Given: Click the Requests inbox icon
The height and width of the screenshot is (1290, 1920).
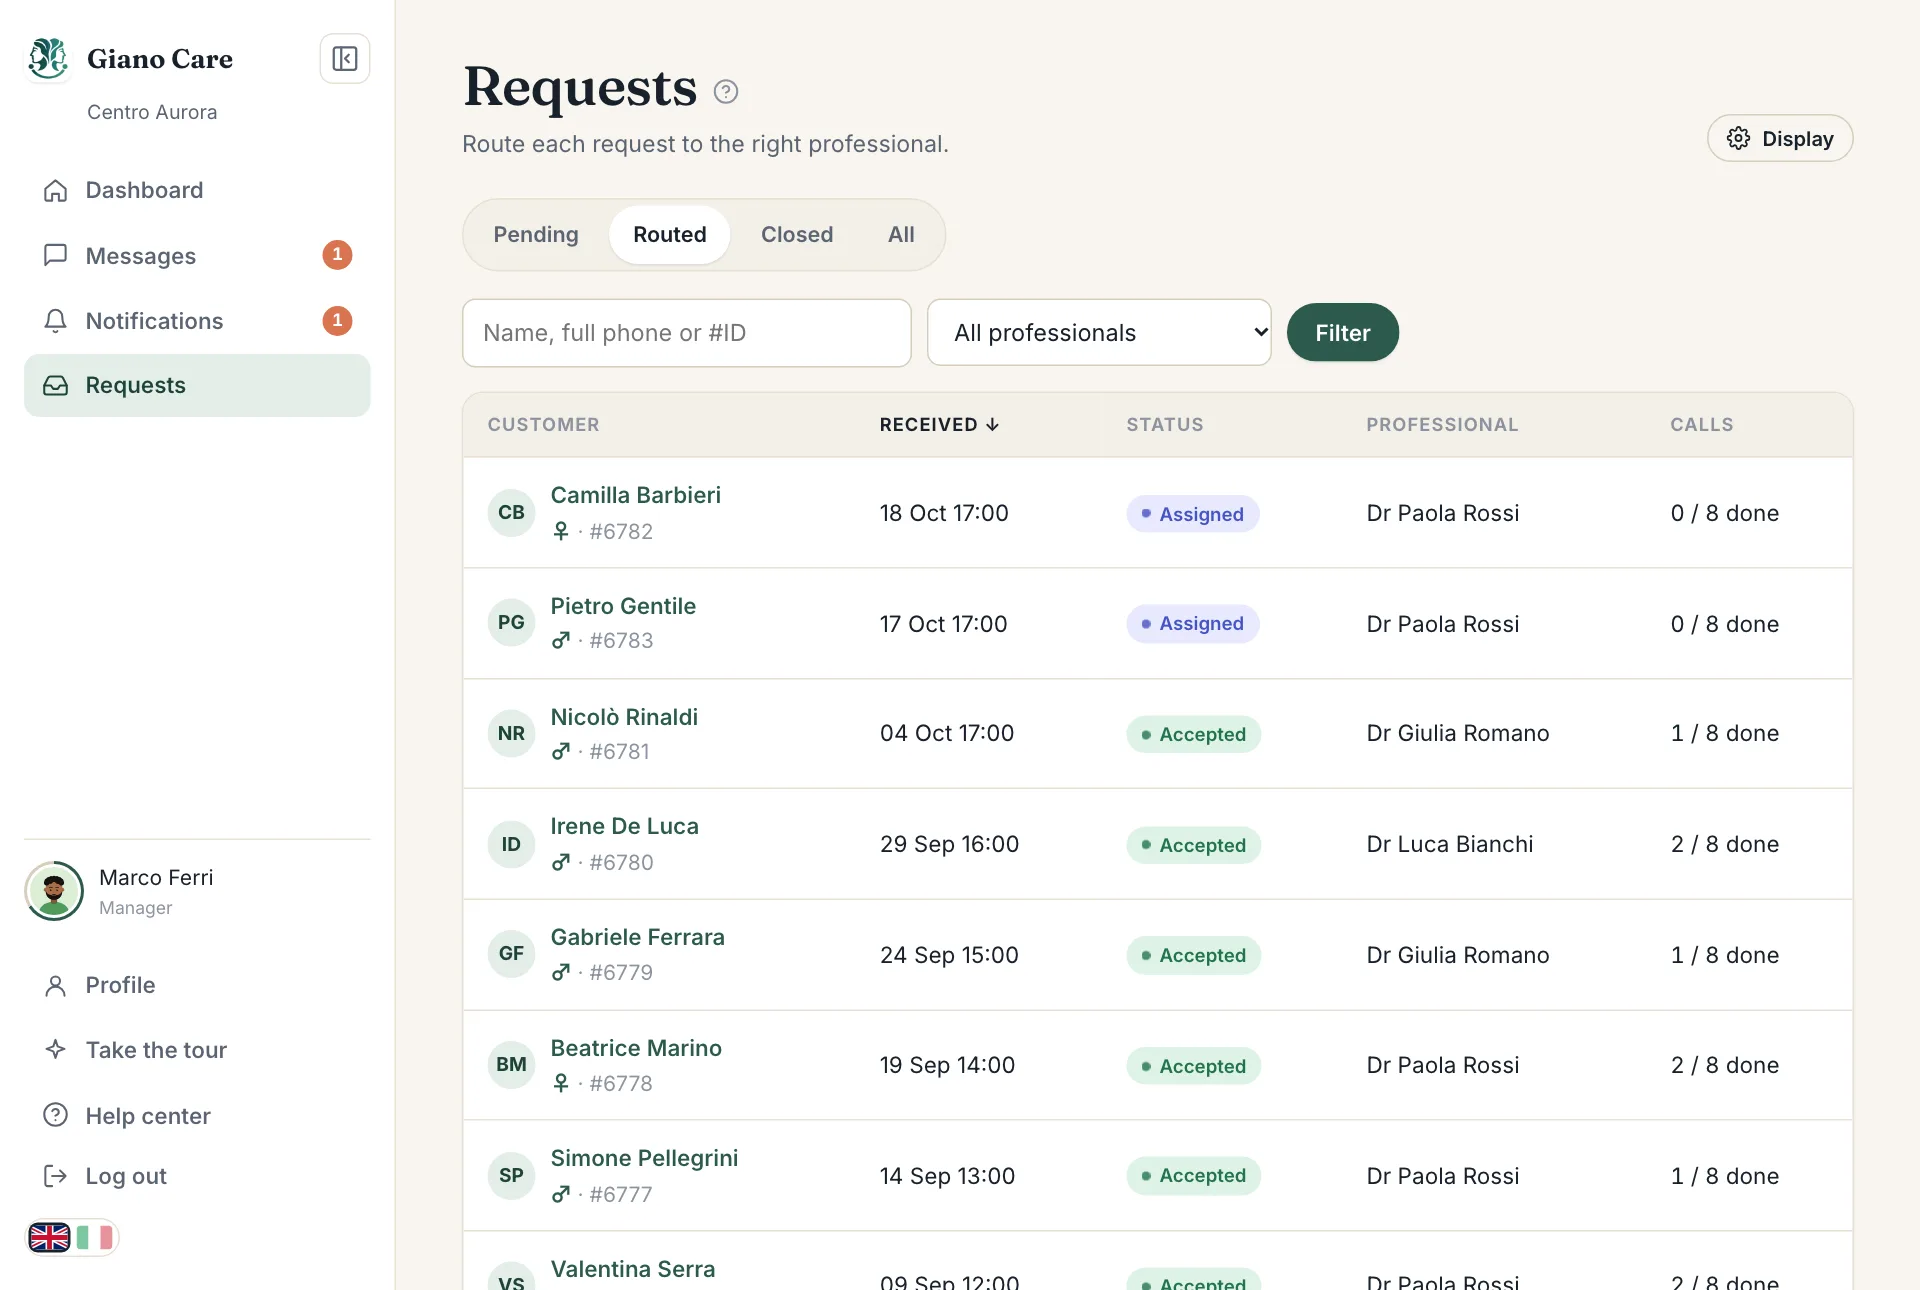Looking at the screenshot, I should click(x=56, y=385).
